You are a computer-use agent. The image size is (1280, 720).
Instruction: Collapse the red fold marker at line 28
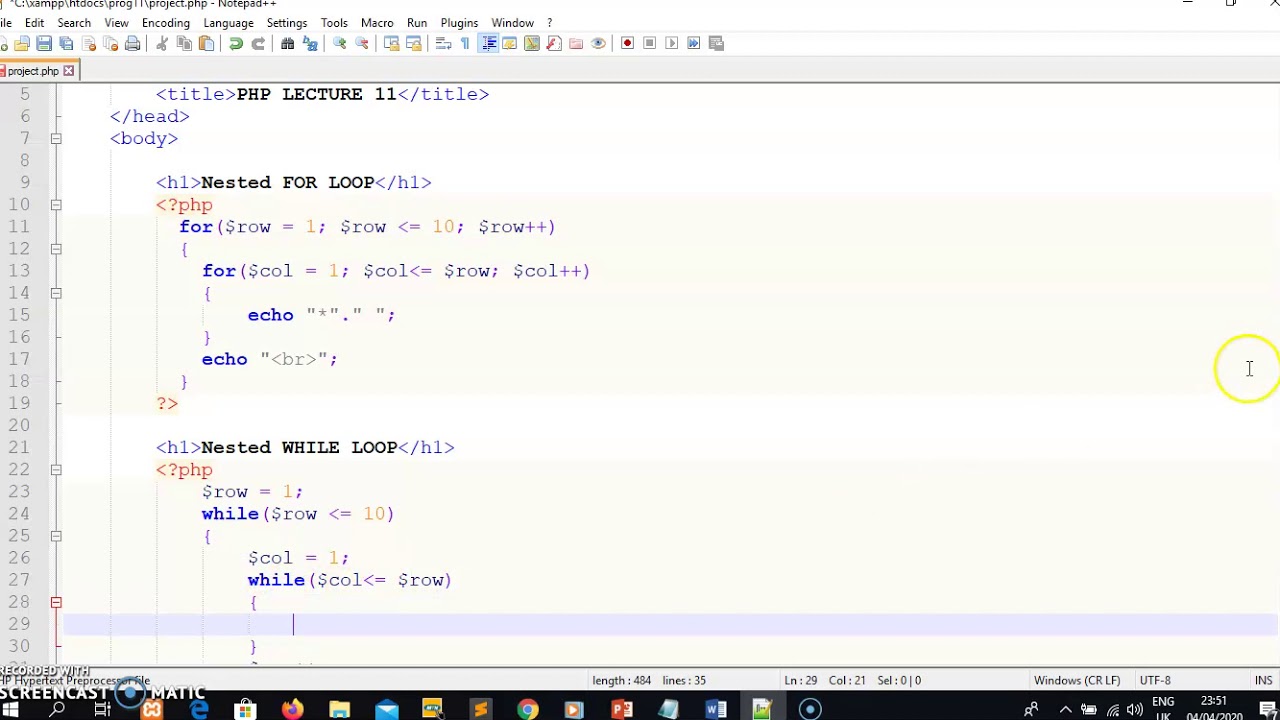(x=56, y=602)
